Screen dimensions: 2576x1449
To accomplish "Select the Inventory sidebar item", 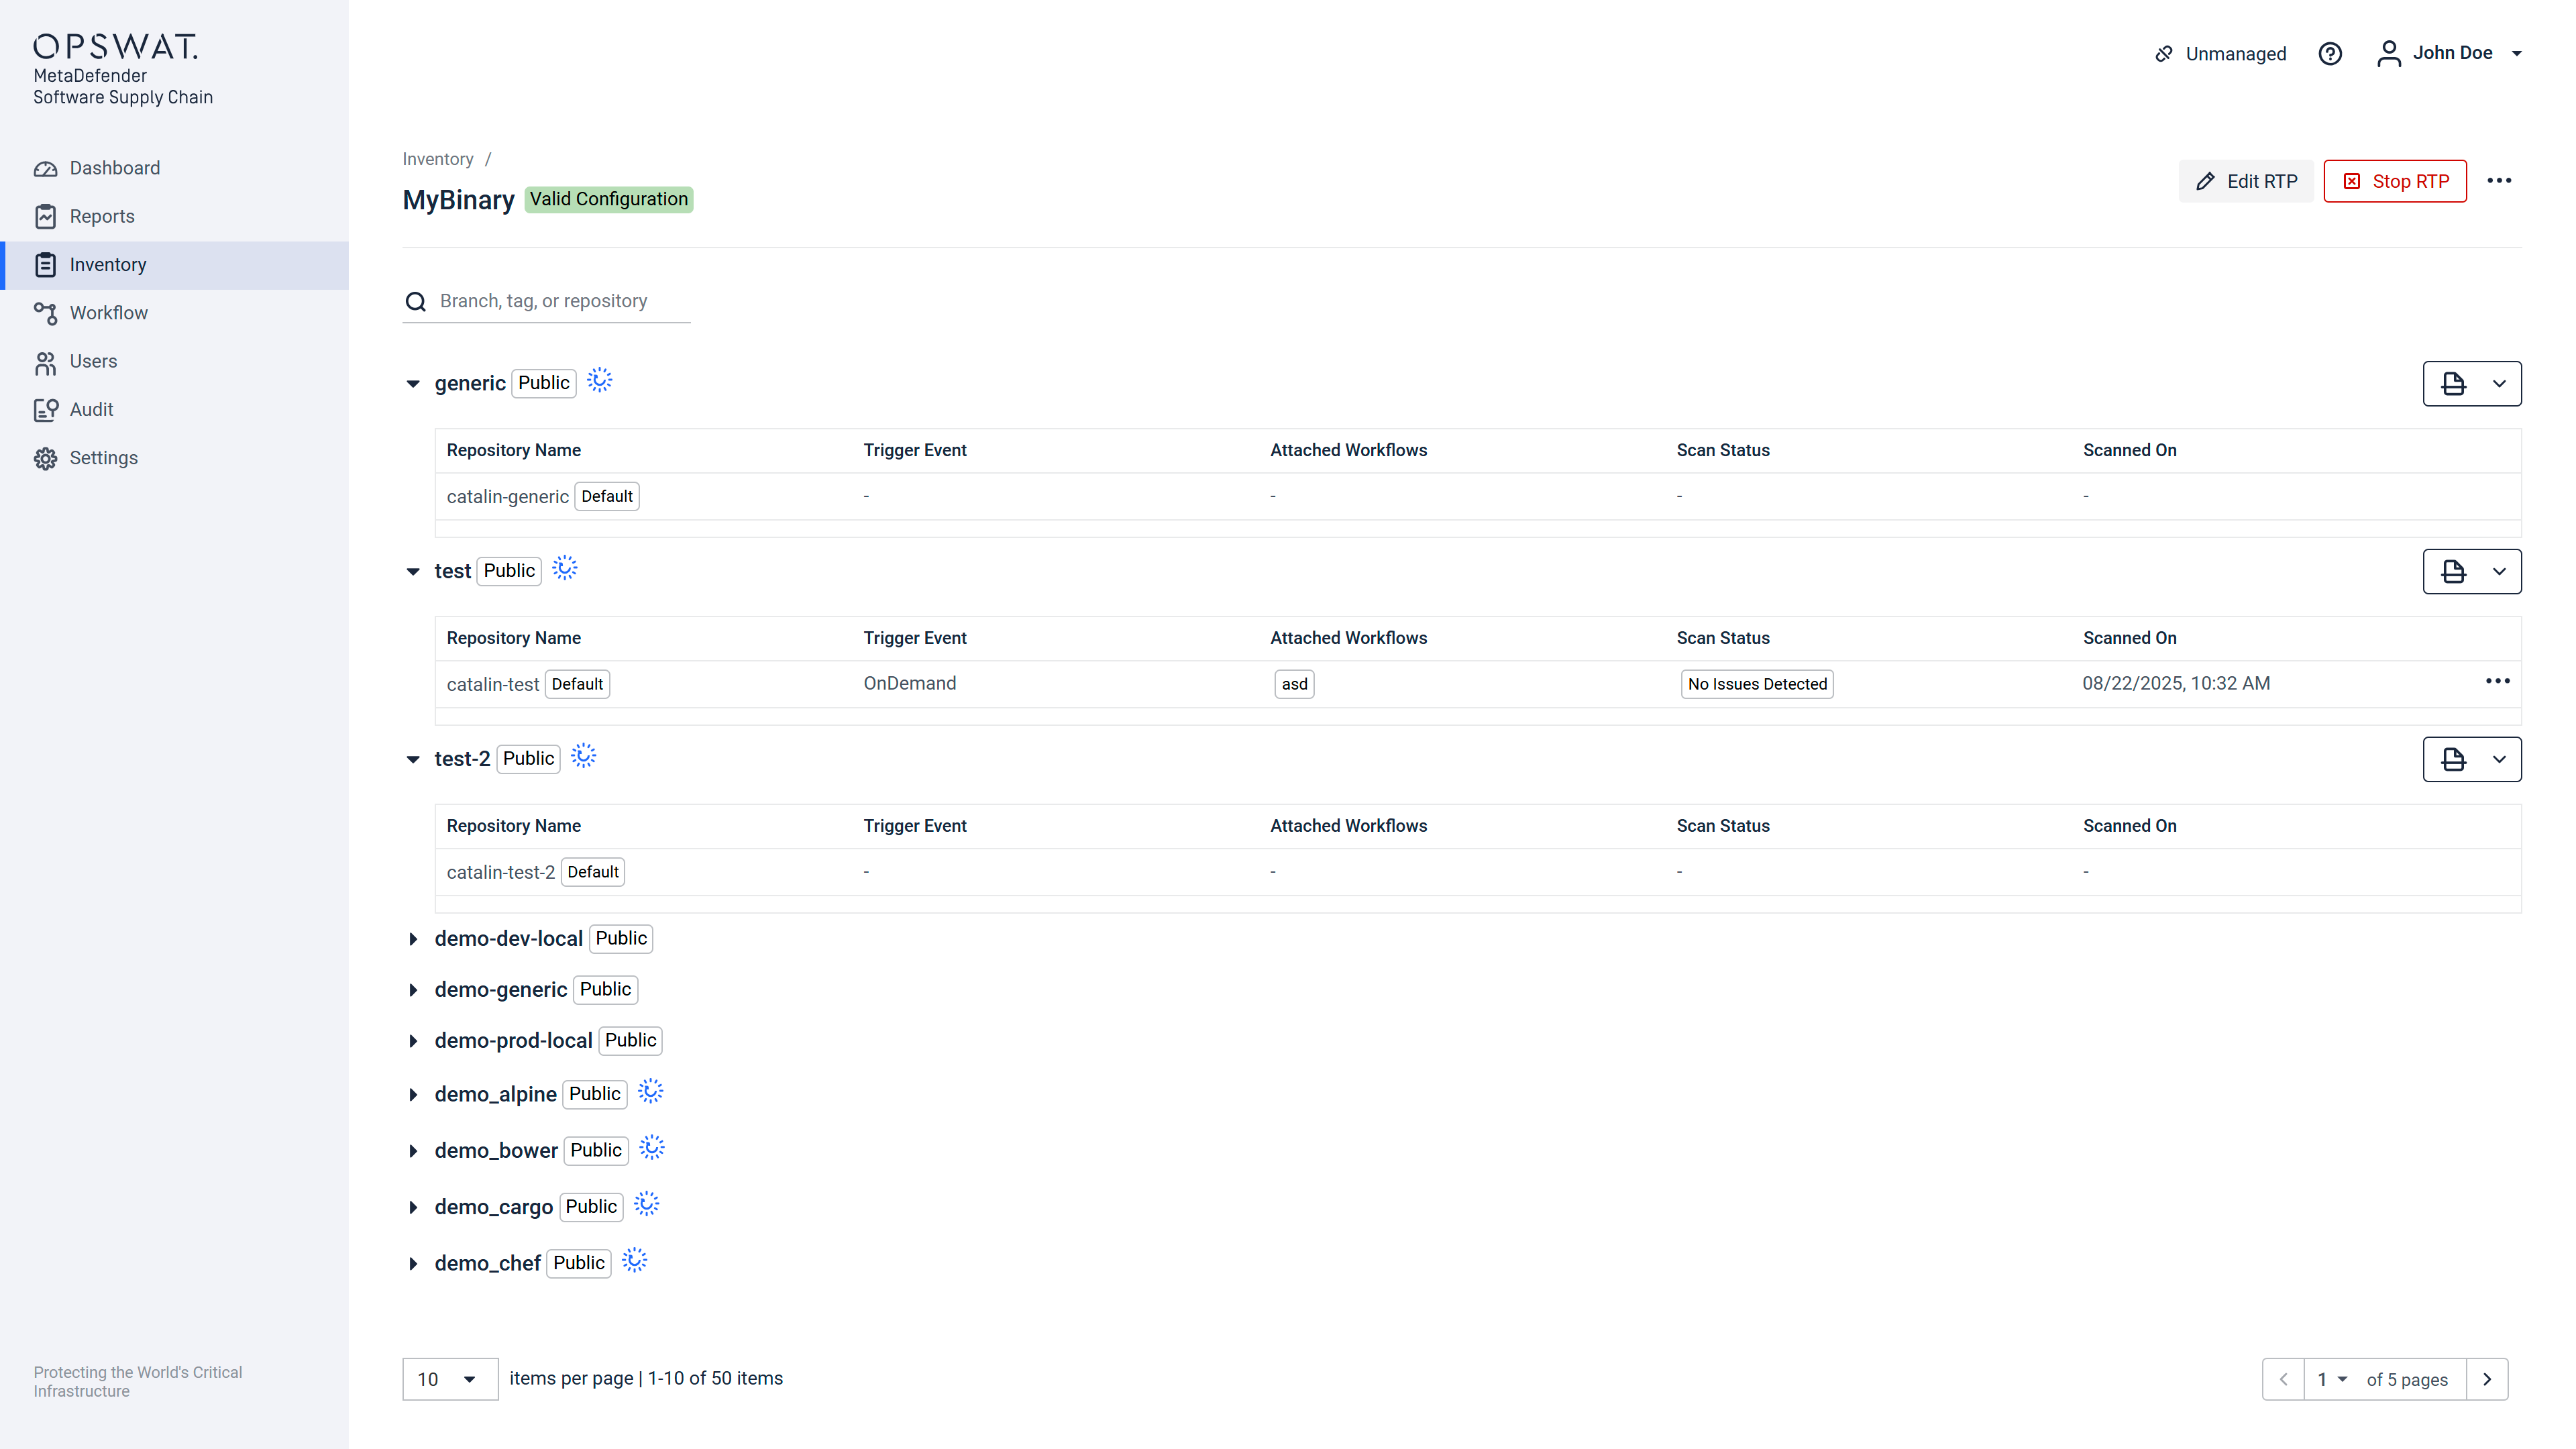I will pyautogui.click(x=174, y=265).
